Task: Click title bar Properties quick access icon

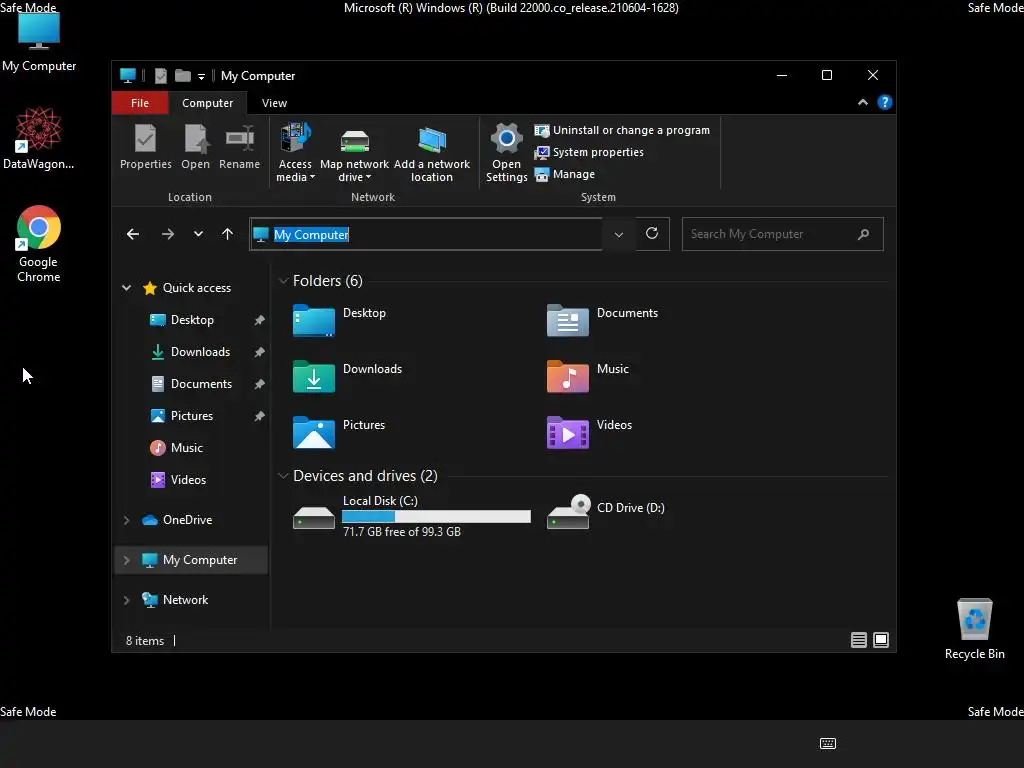Action: (161, 76)
